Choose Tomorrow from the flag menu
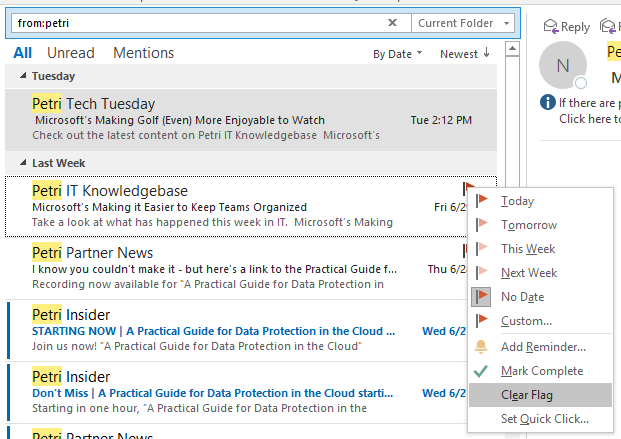 click(x=540, y=225)
